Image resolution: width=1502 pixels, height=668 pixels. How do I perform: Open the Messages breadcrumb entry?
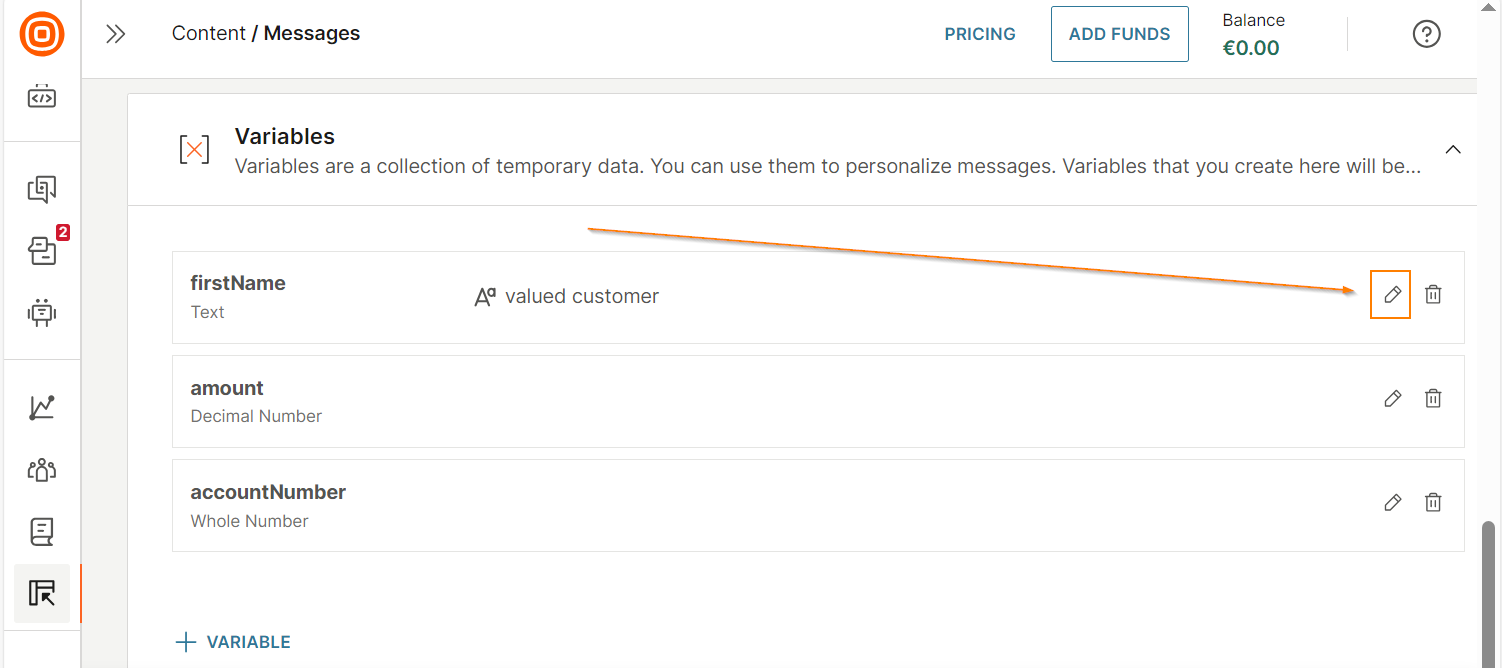pos(312,33)
